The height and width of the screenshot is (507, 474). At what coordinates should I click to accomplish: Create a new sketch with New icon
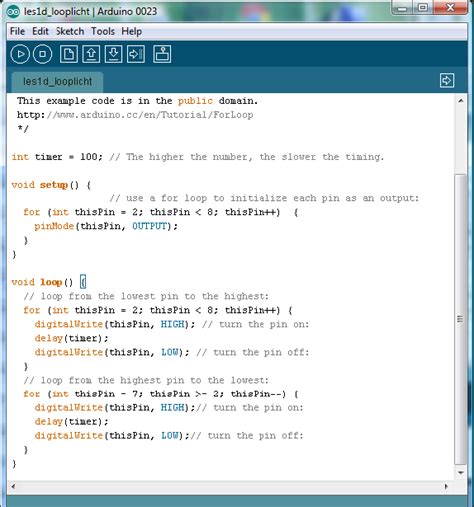pos(69,54)
